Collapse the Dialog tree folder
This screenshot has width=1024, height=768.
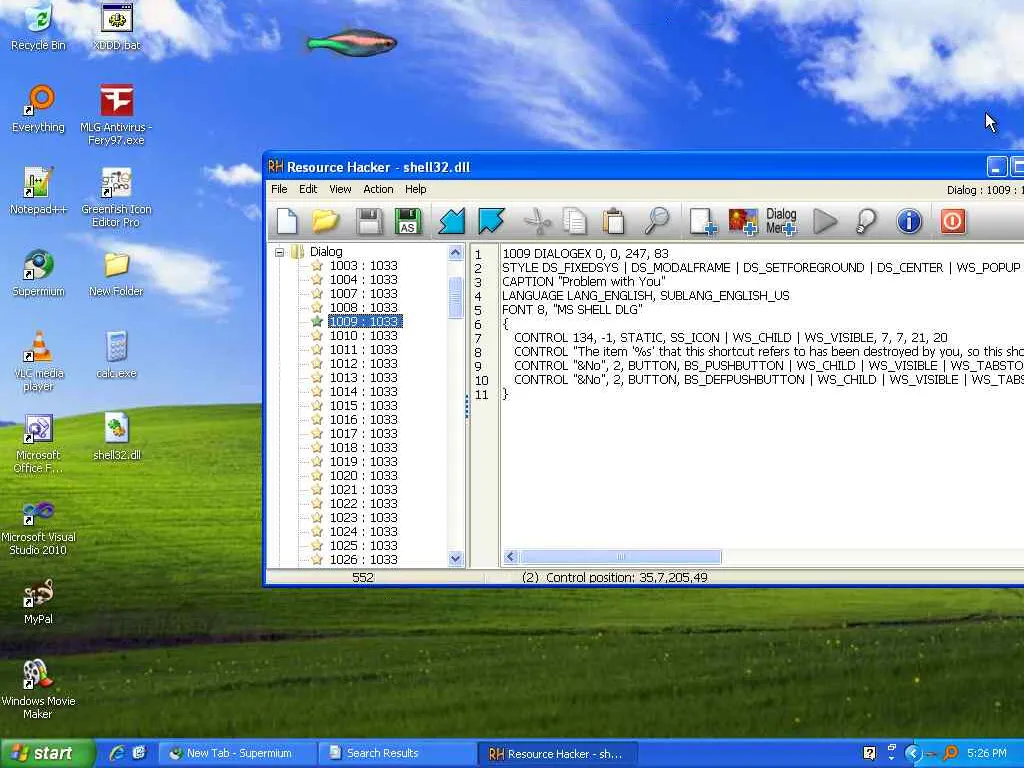[x=280, y=252]
